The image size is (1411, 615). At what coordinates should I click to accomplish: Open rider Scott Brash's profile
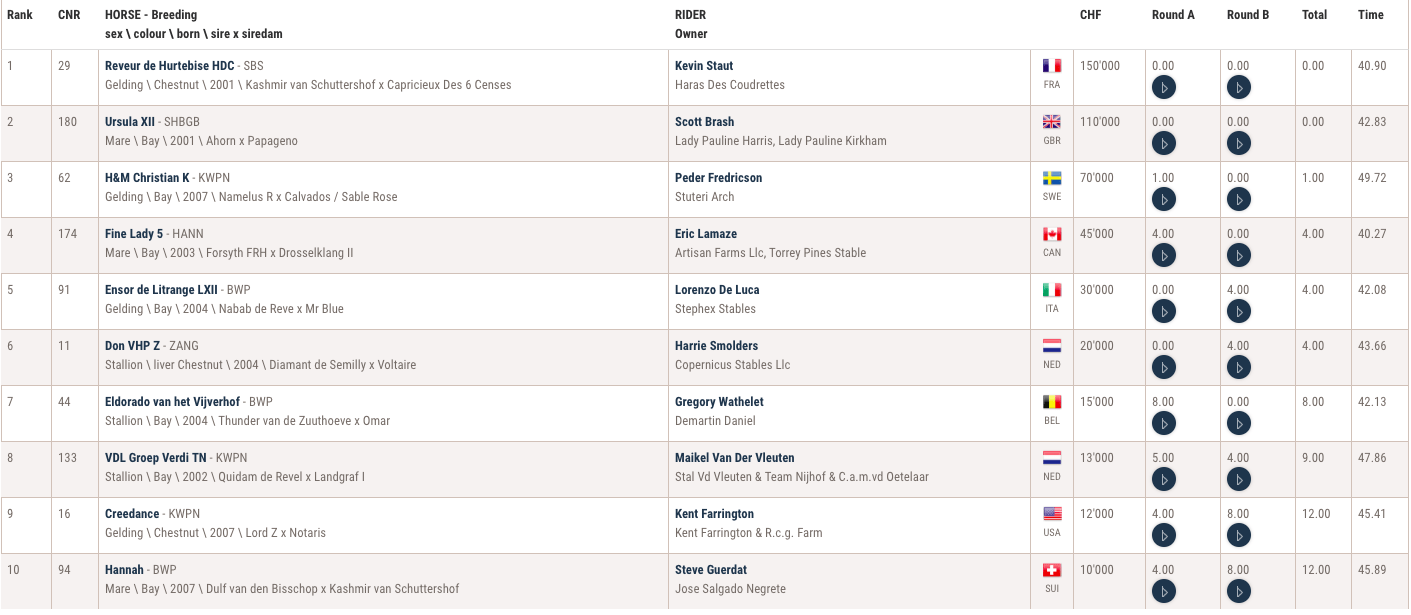[704, 122]
